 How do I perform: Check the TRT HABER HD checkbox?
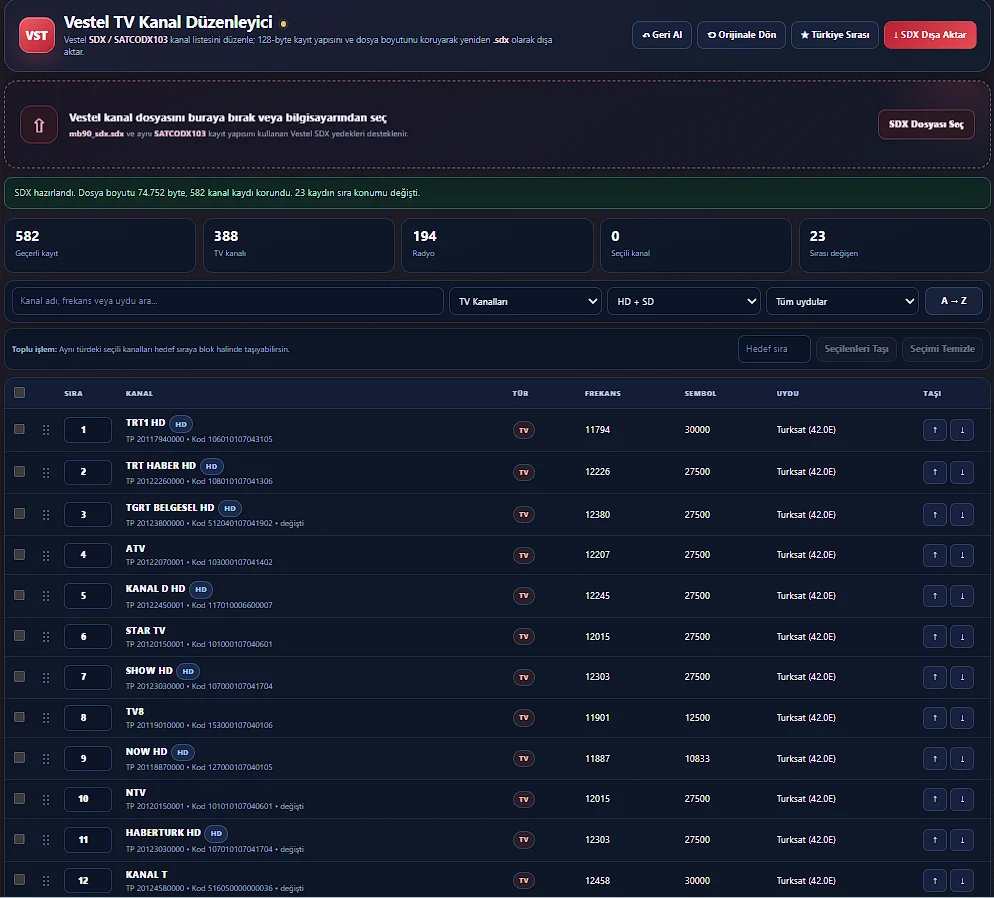coord(20,471)
